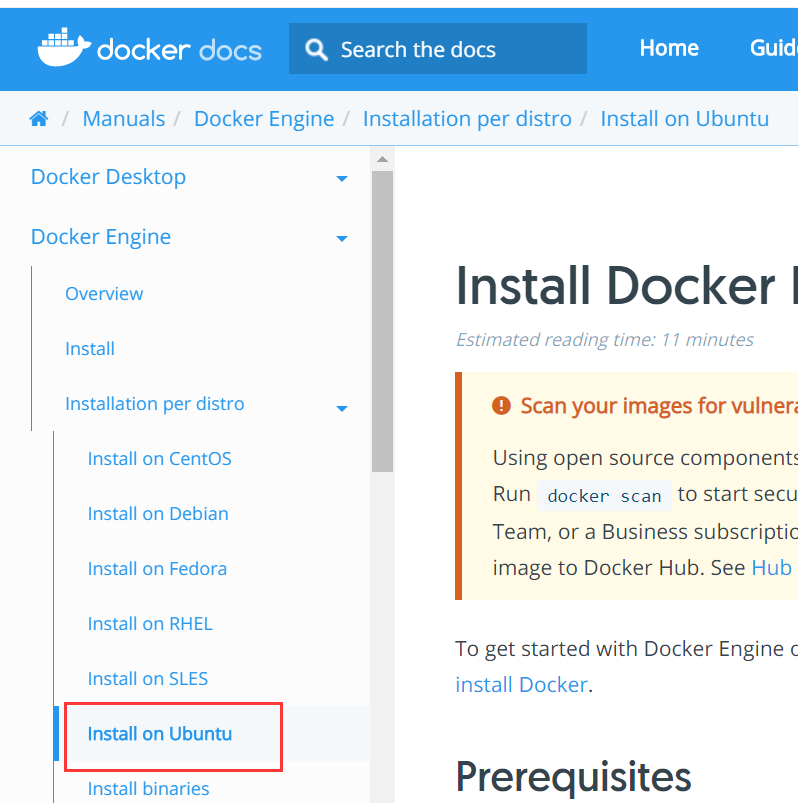Click the magnifier icon in the search bar
Viewport: 798px width, 803px height.
point(316,48)
